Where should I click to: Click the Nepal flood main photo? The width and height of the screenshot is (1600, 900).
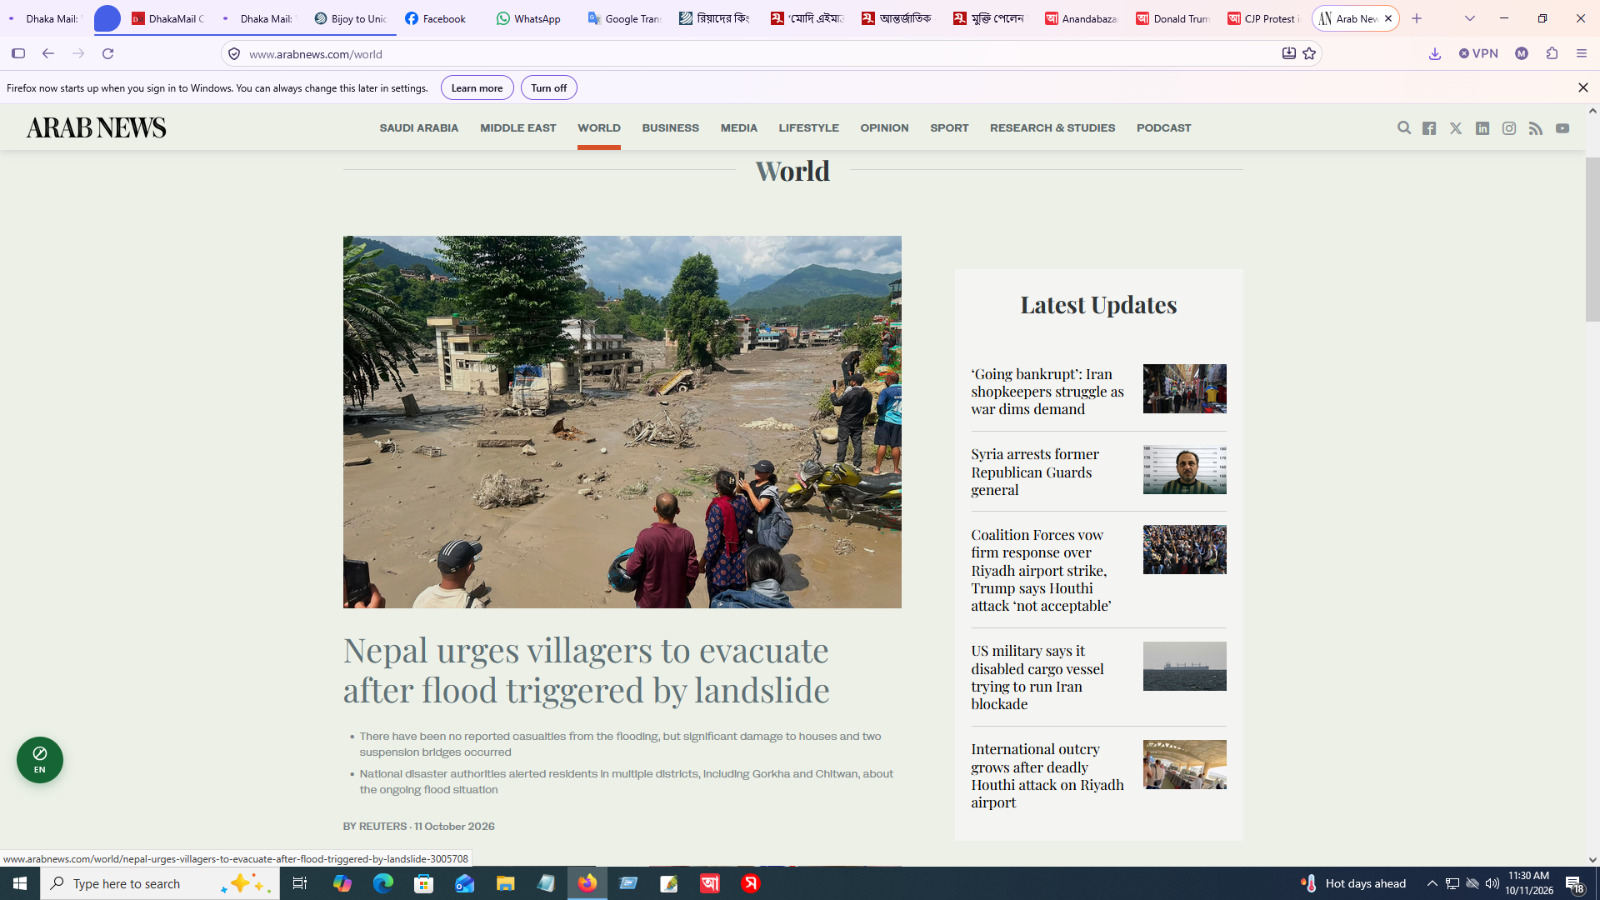(x=622, y=422)
